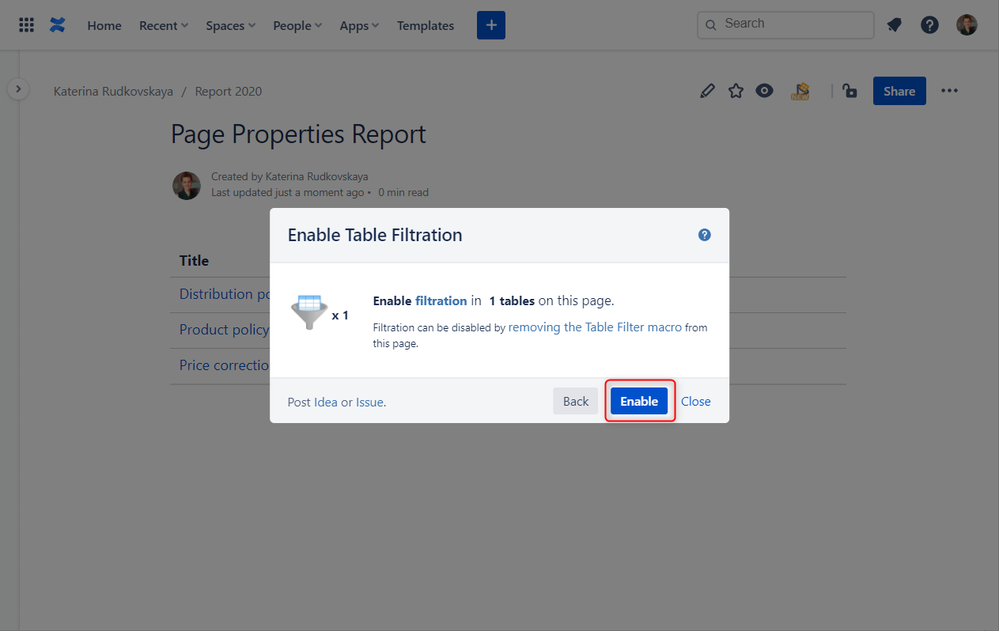
Task: Open removing the Table Filter macro link
Action: pos(595,327)
